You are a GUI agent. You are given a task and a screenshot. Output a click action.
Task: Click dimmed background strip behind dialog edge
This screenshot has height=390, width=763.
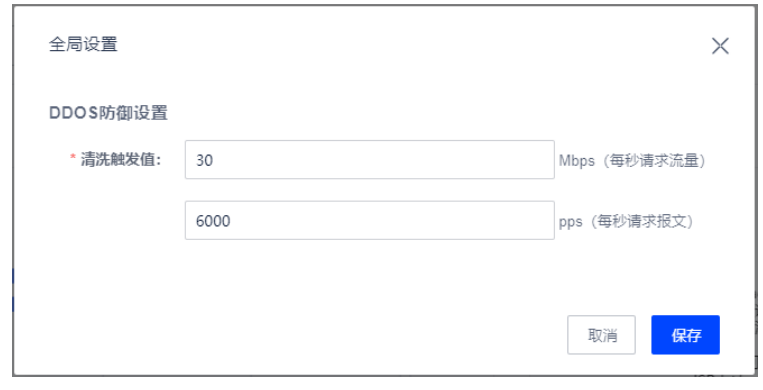pyautogui.click(x=759, y=195)
